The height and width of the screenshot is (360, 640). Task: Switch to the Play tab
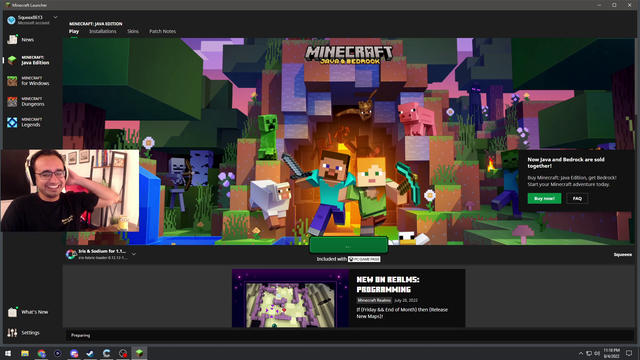pos(74,31)
